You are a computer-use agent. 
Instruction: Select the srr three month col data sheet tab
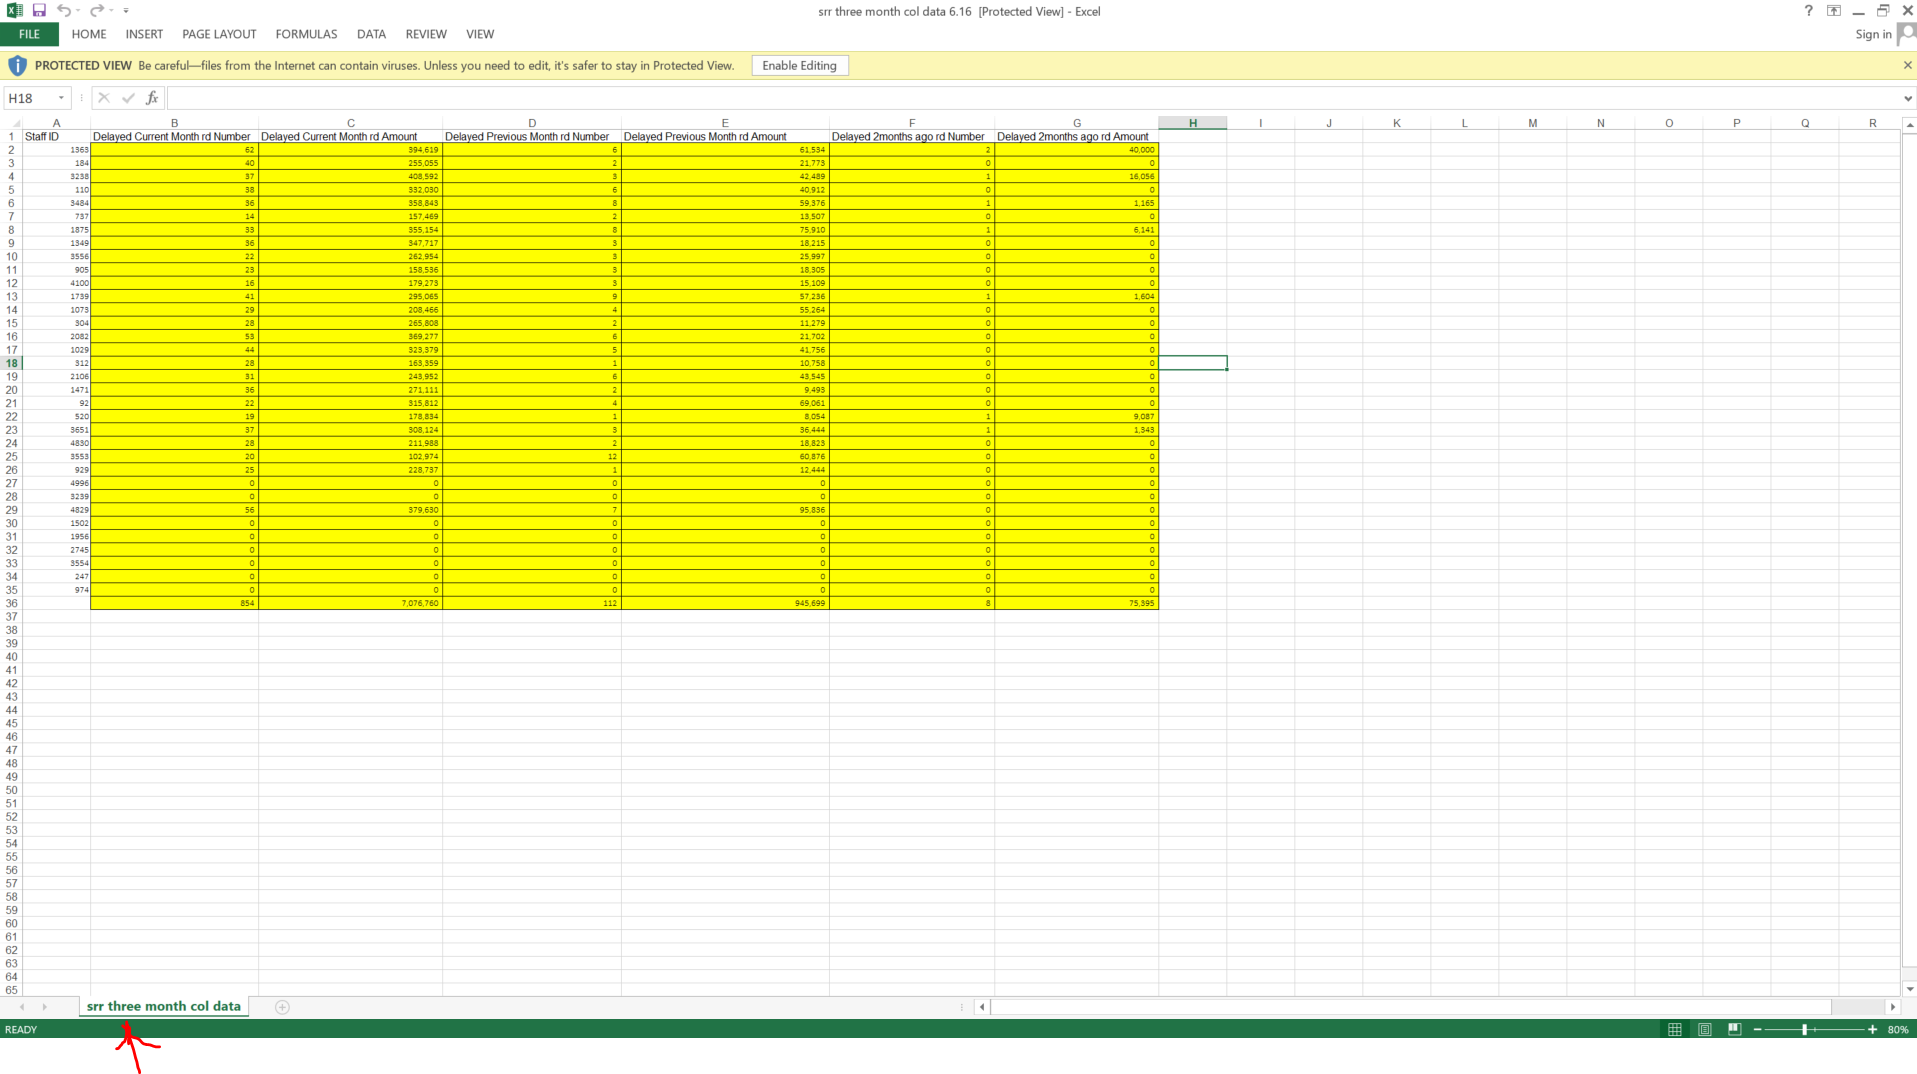(164, 1006)
